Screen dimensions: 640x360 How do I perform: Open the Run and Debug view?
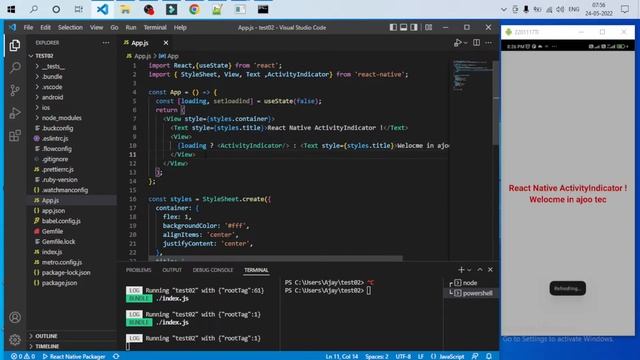15,113
